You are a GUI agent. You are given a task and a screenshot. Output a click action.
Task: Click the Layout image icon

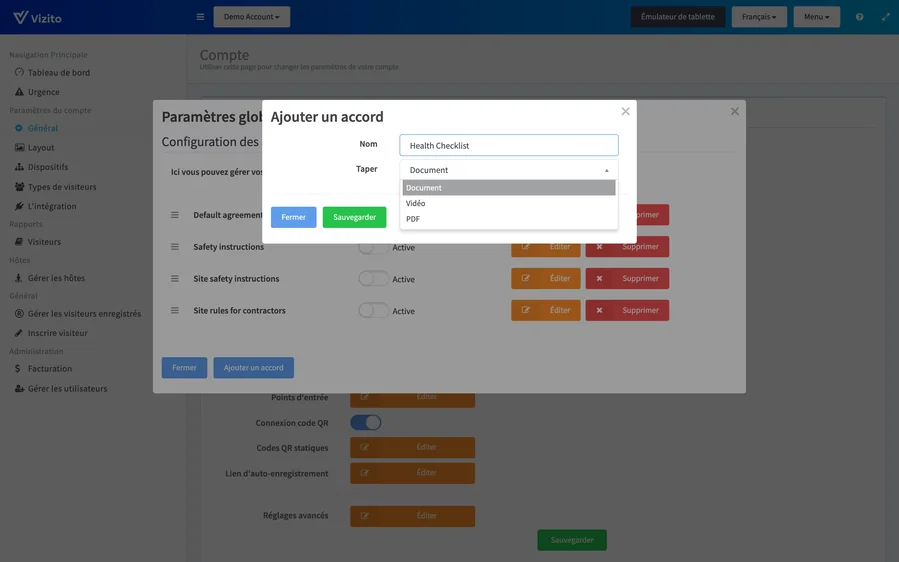[19, 147]
